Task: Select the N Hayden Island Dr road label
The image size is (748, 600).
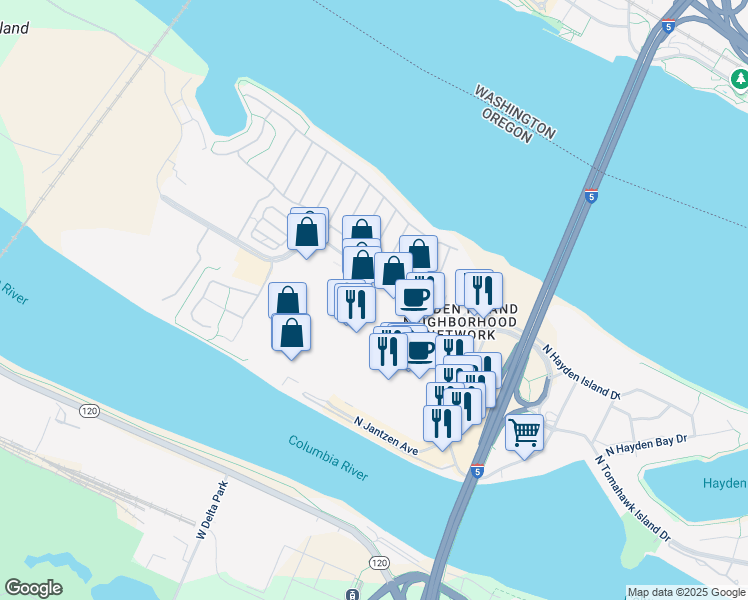Action: click(581, 372)
